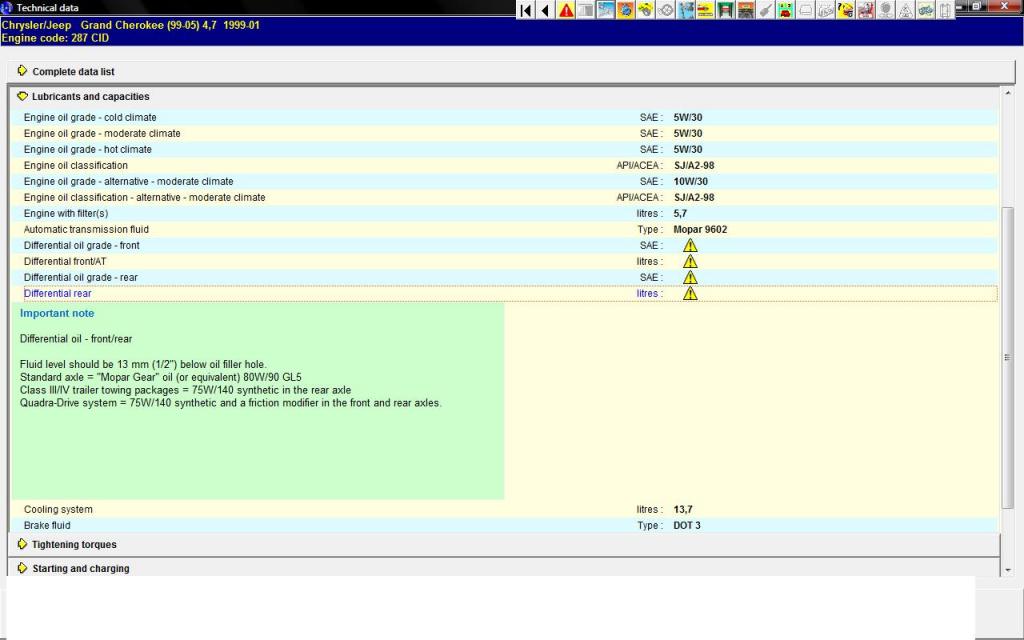Click the first-page navigation arrow icon

click(x=526, y=10)
